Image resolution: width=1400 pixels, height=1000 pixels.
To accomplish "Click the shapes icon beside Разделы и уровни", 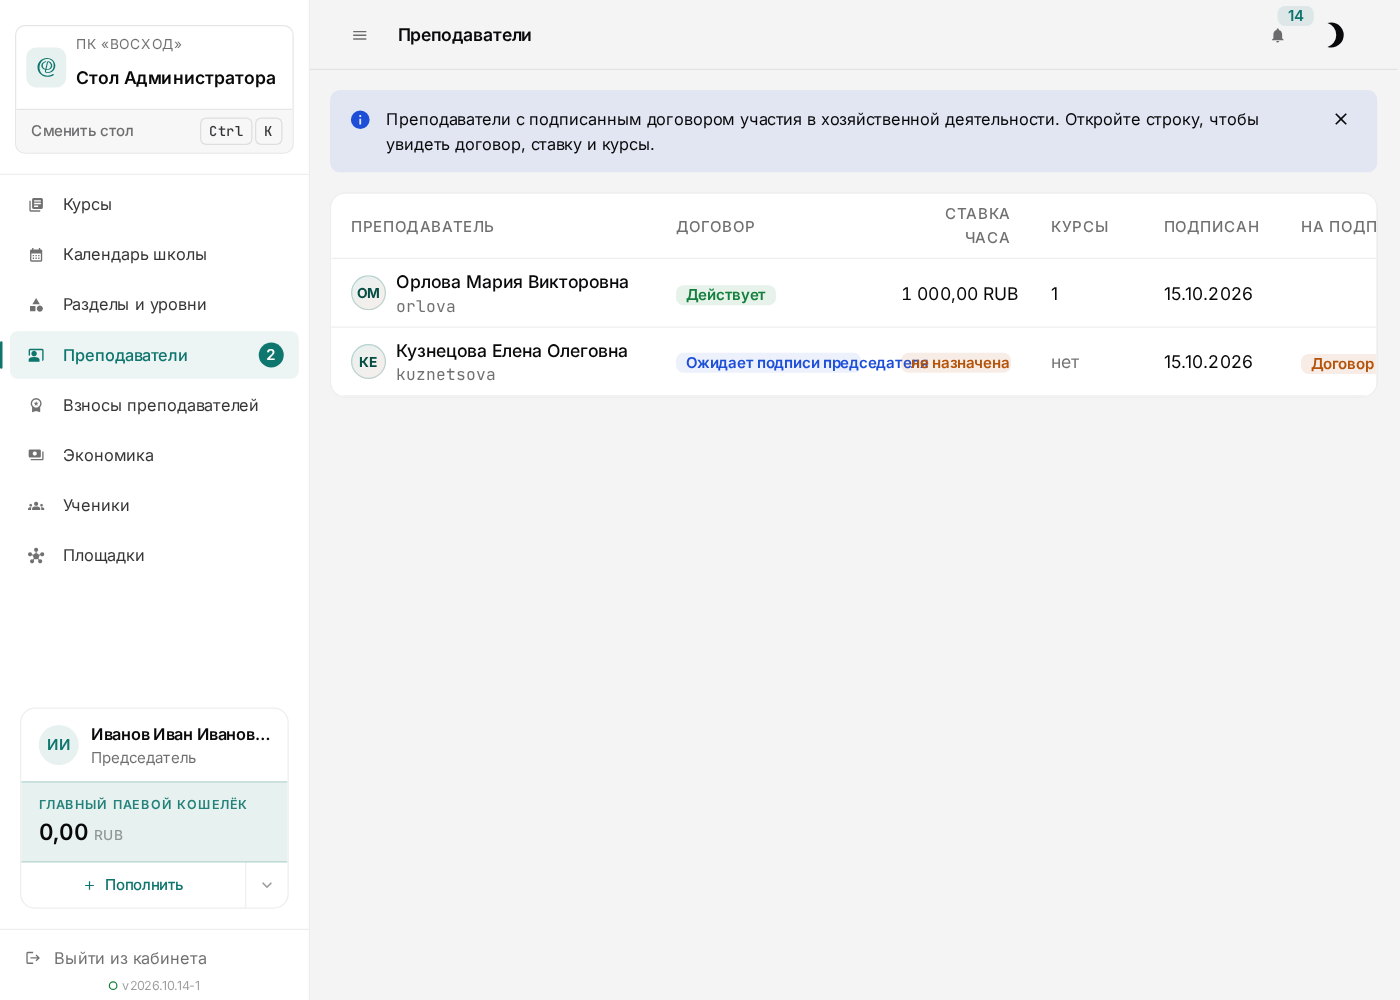I will click(x=36, y=305).
